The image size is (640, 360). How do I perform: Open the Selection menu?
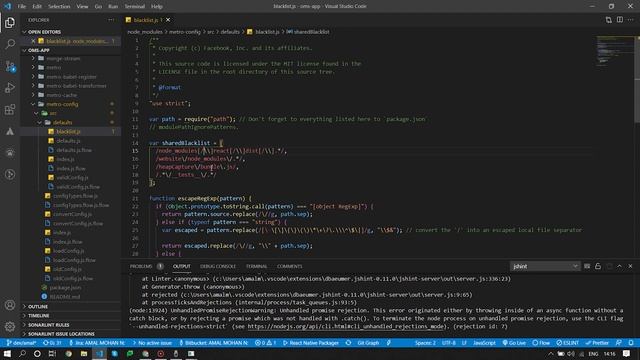[x=59, y=7]
